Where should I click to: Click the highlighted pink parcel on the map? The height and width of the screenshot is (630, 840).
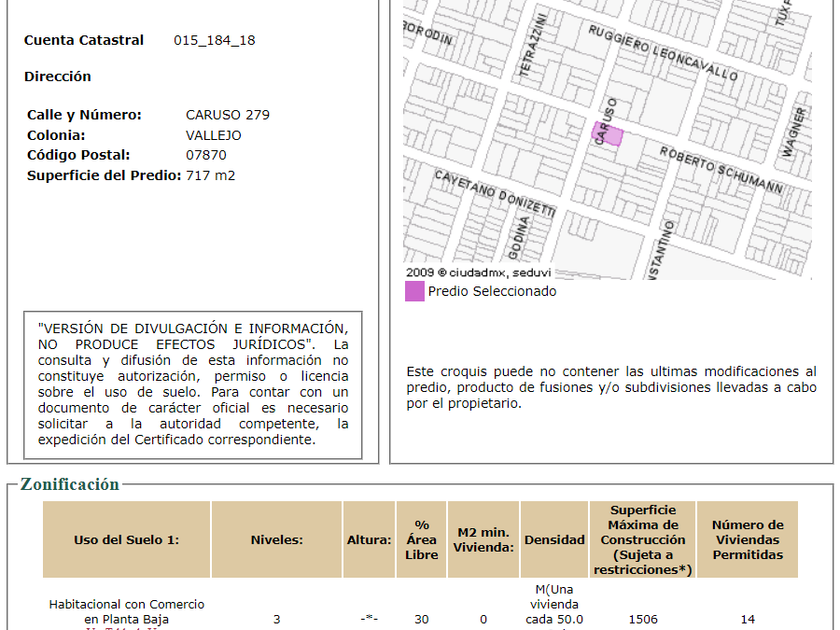coord(608,134)
